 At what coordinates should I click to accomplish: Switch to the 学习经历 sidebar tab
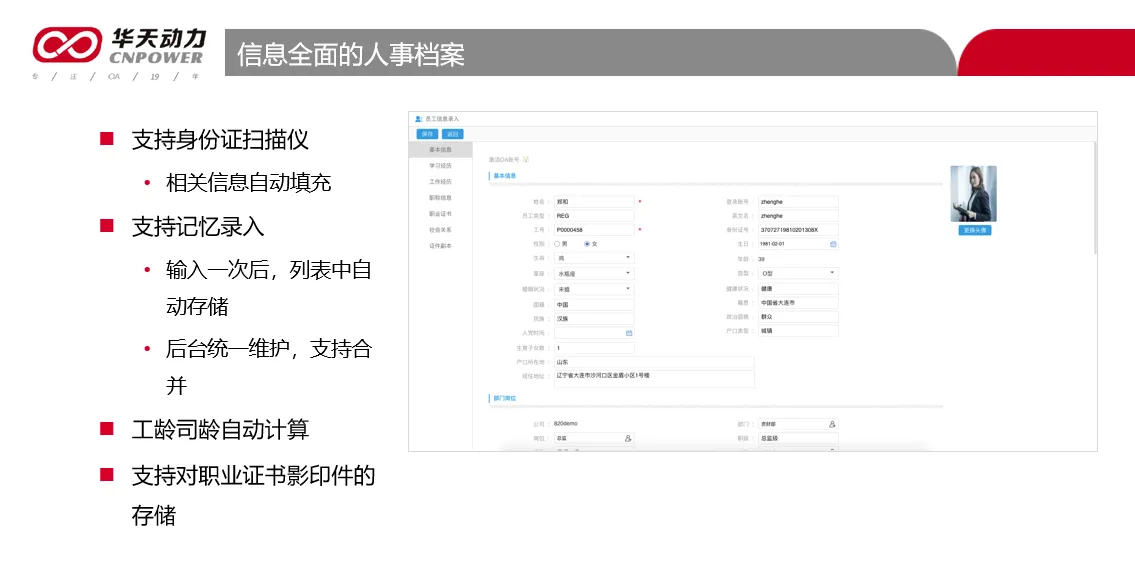440,165
